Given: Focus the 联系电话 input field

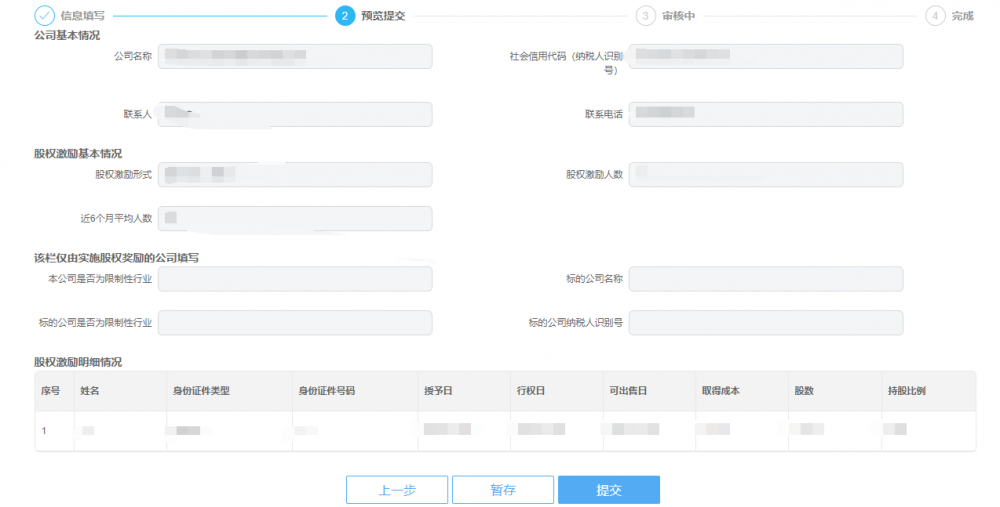Looking at the screenshot, I should pyautogui.click(x=765, y=114).
